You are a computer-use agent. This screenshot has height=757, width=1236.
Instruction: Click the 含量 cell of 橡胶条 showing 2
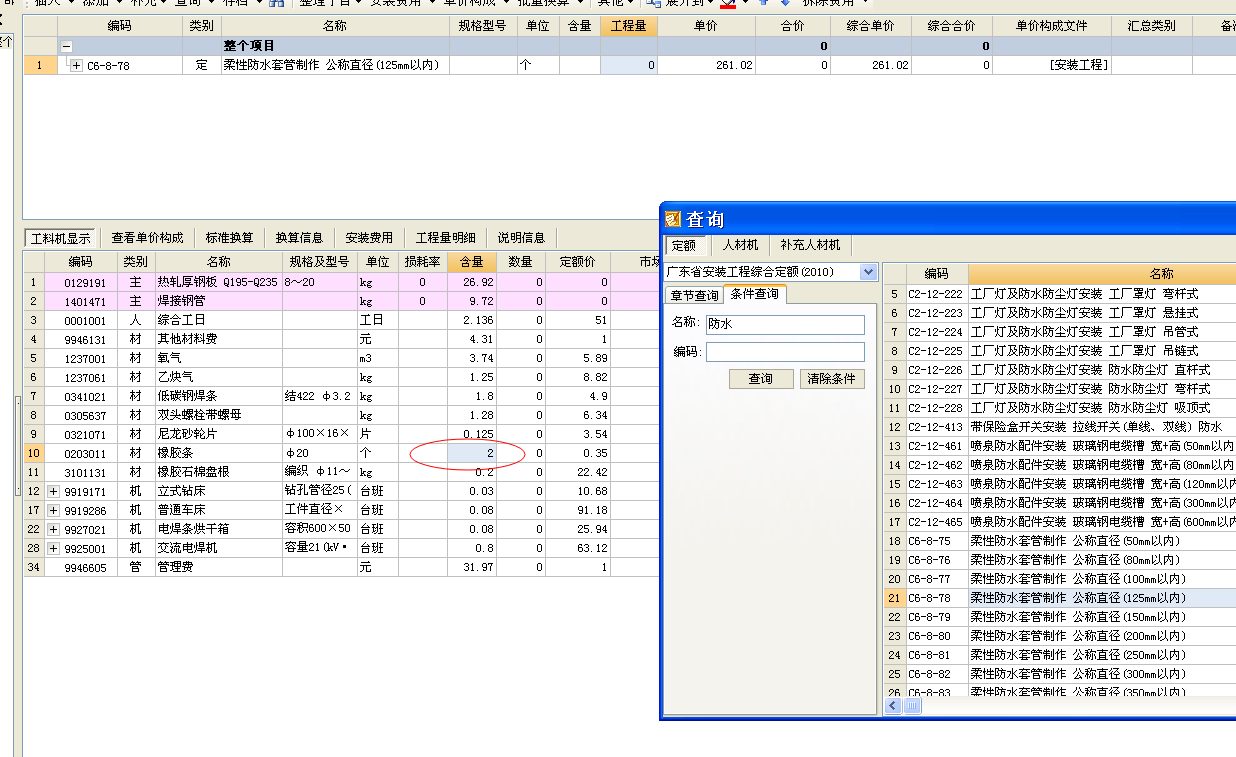coord(471,453)
